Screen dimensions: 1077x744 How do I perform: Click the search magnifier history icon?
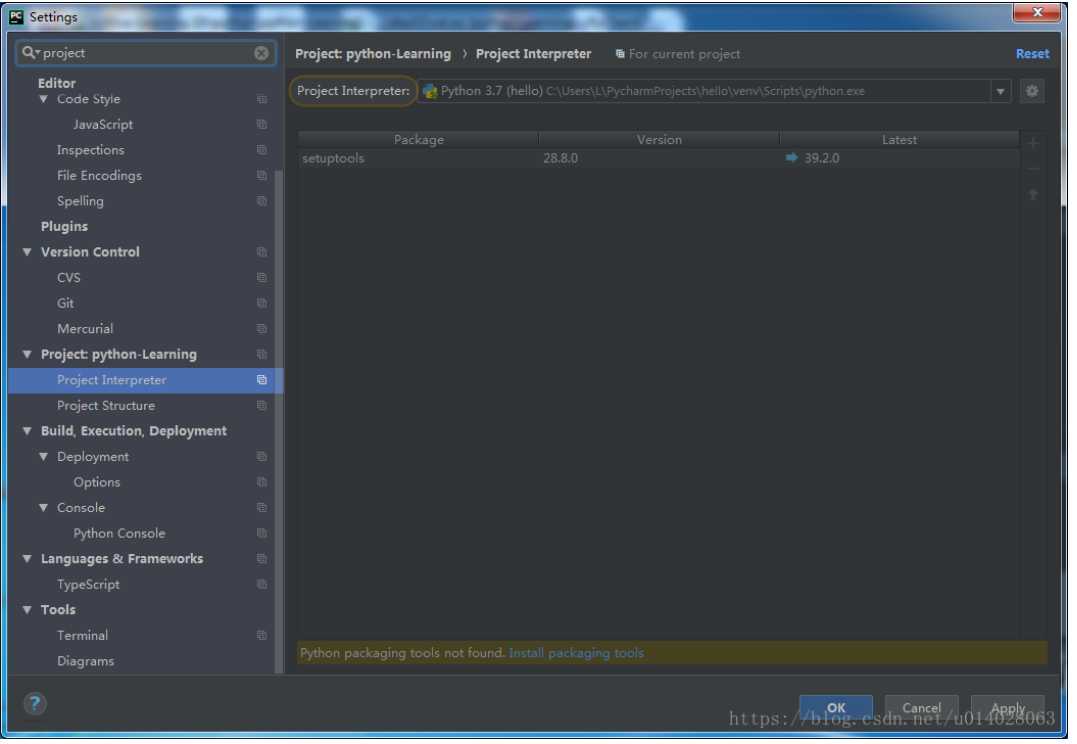[x=30, y=52]
